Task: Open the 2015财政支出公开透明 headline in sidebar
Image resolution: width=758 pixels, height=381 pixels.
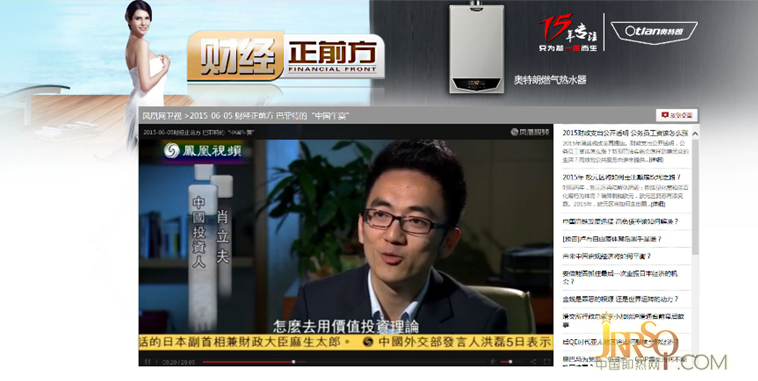Action: point(625,133)
